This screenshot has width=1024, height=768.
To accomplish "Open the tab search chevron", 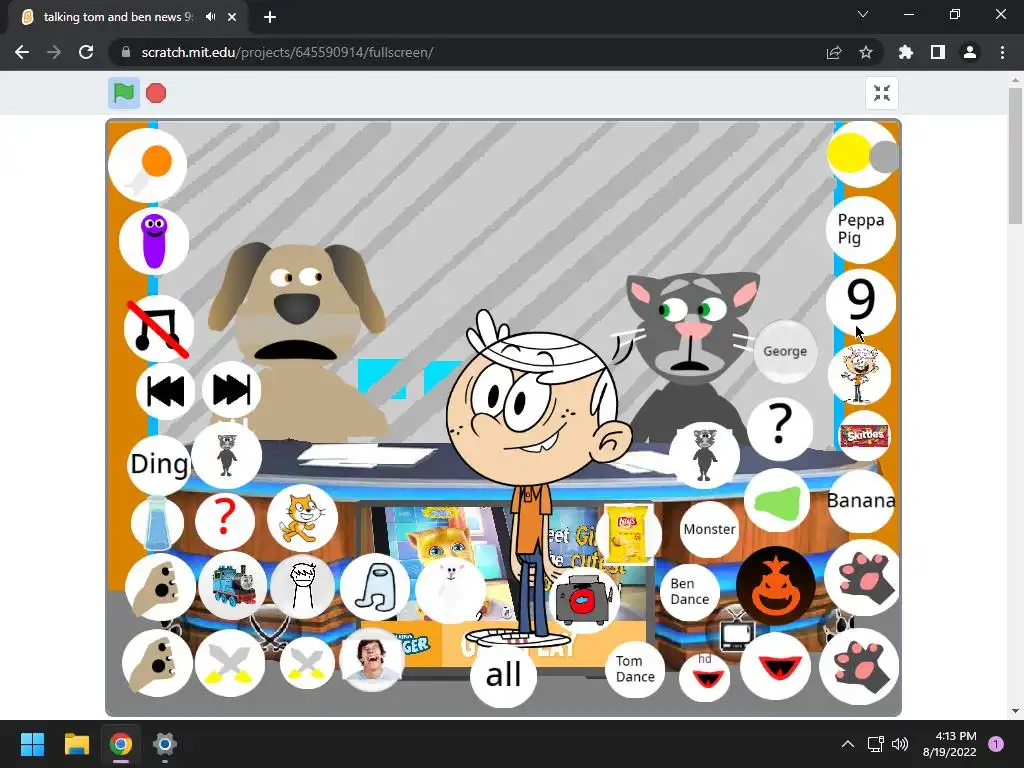I will (x=863, y=14).
